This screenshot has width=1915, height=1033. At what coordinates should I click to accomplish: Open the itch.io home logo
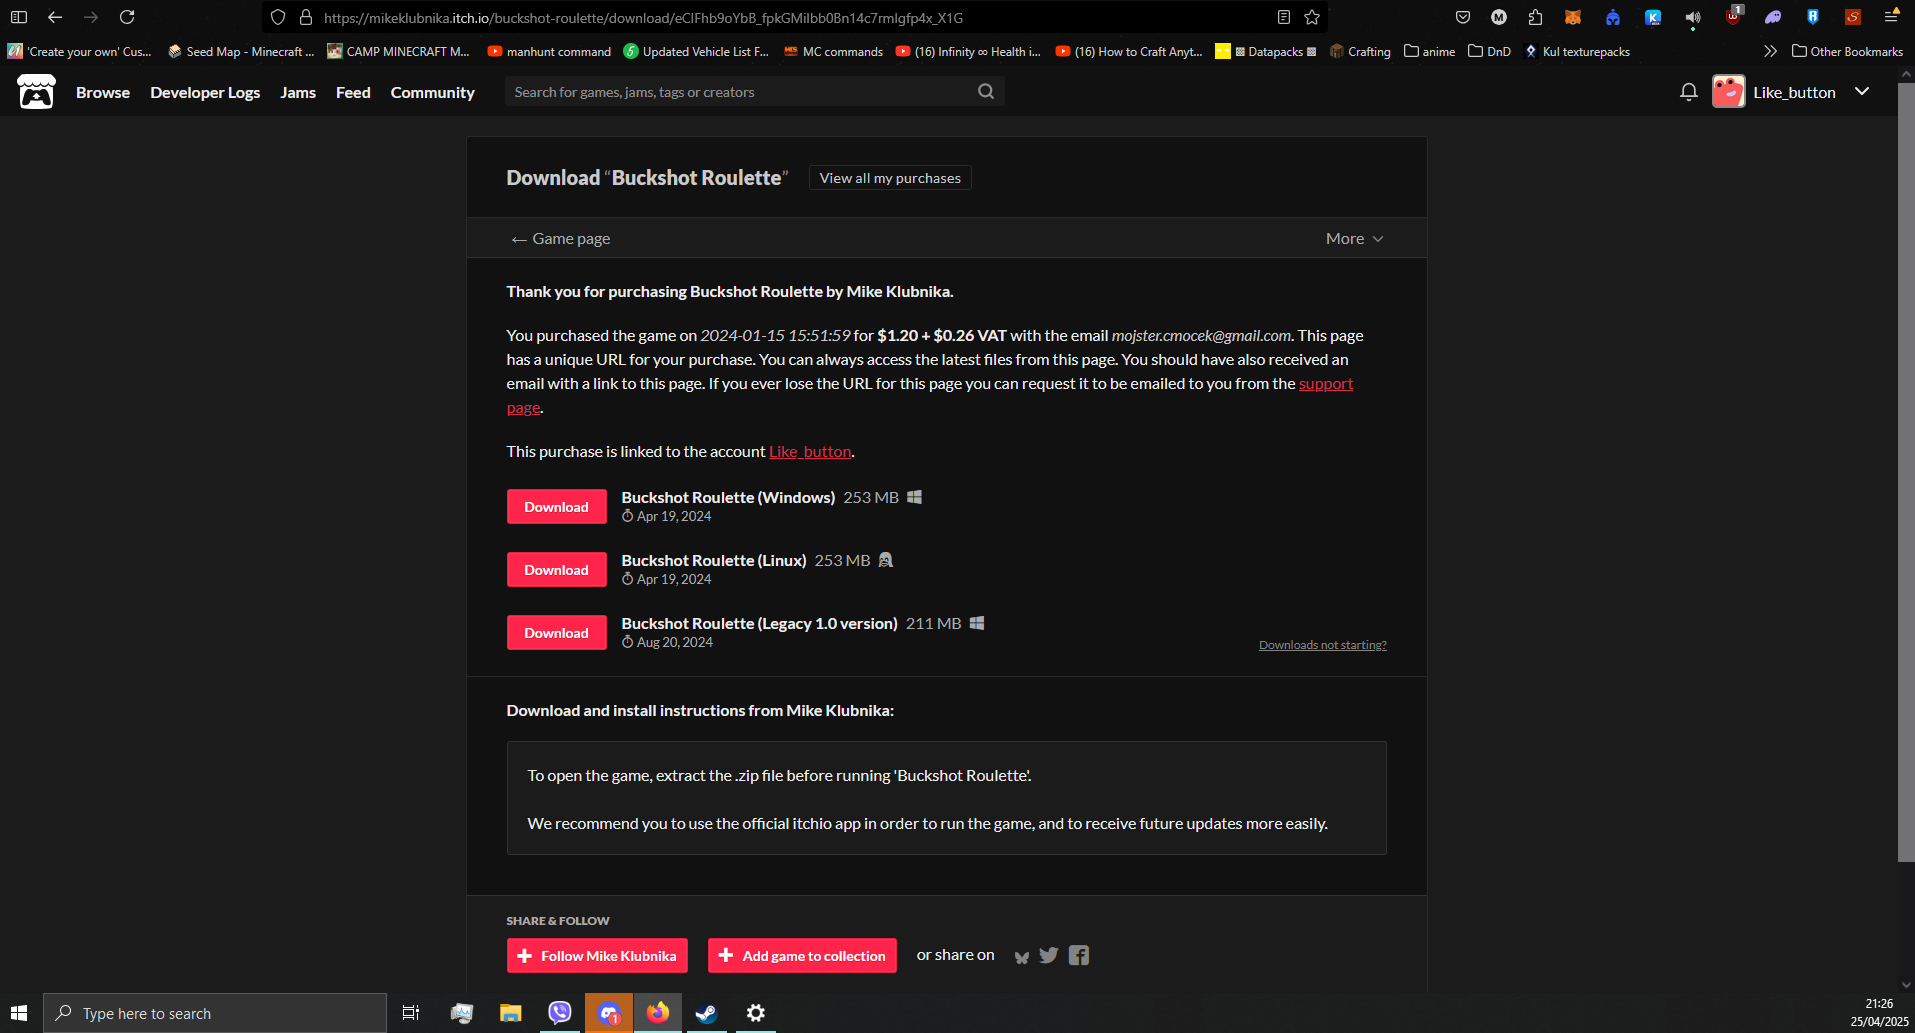tap(36, 92)
